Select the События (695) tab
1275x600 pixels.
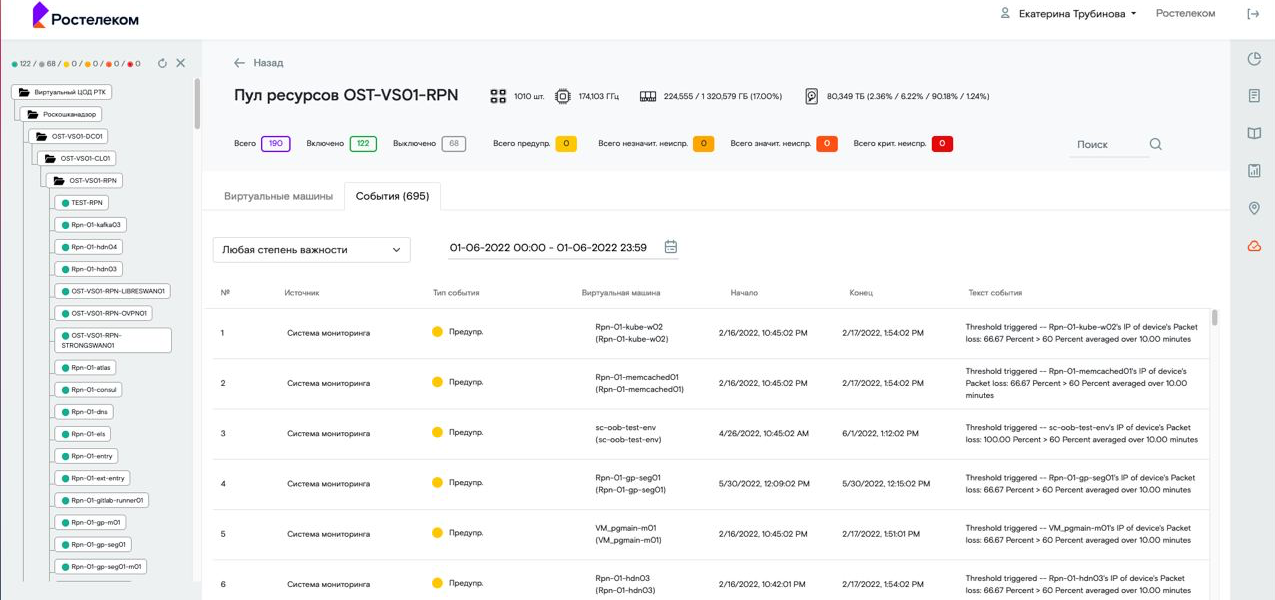tap(392, 196)
